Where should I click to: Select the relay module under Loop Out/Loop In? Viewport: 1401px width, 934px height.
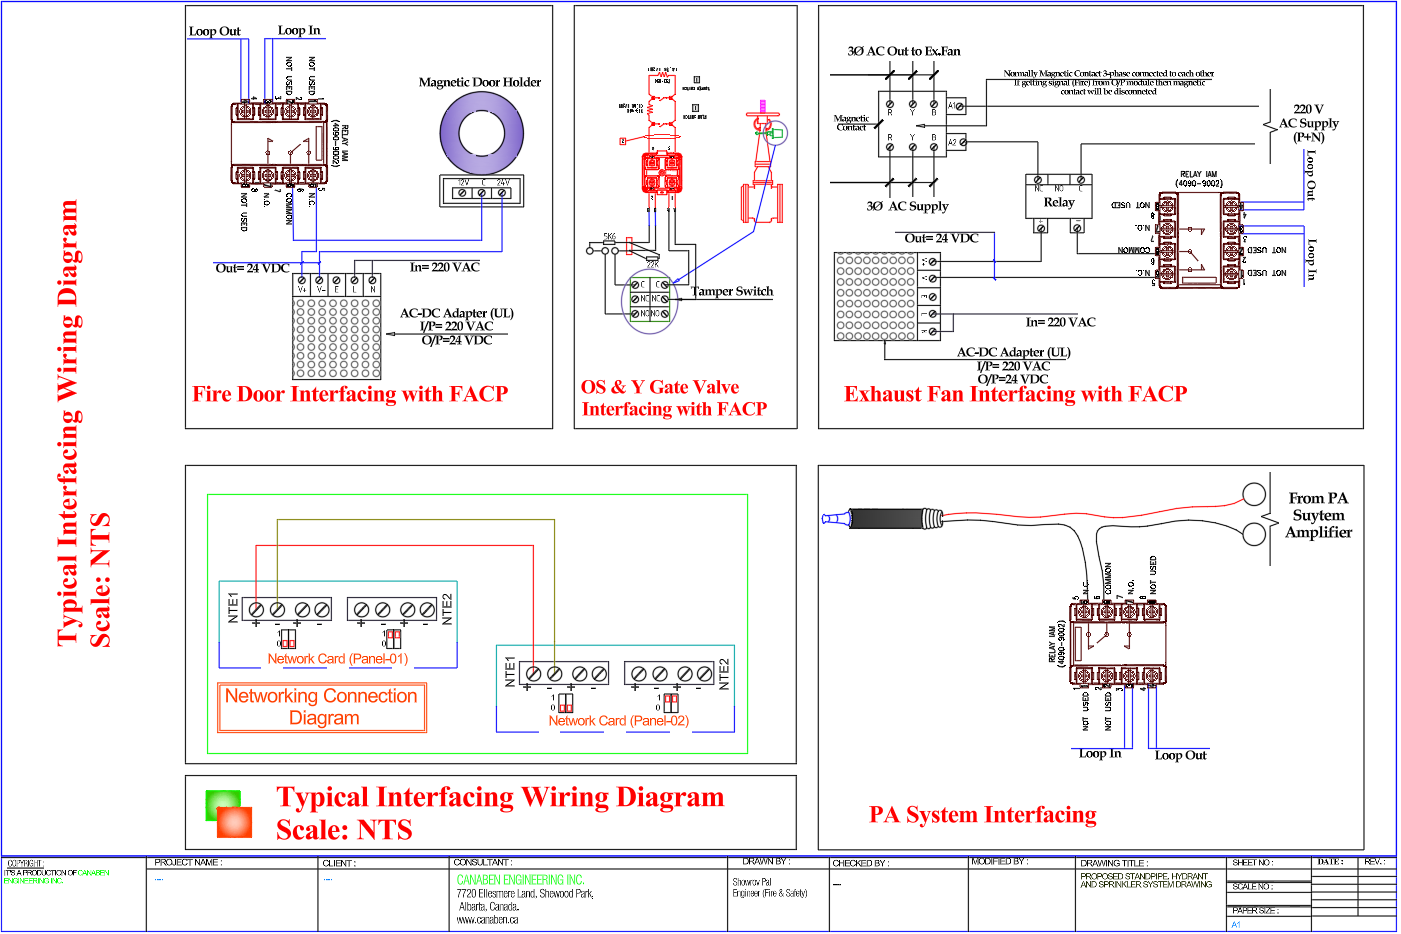point(279,144)
